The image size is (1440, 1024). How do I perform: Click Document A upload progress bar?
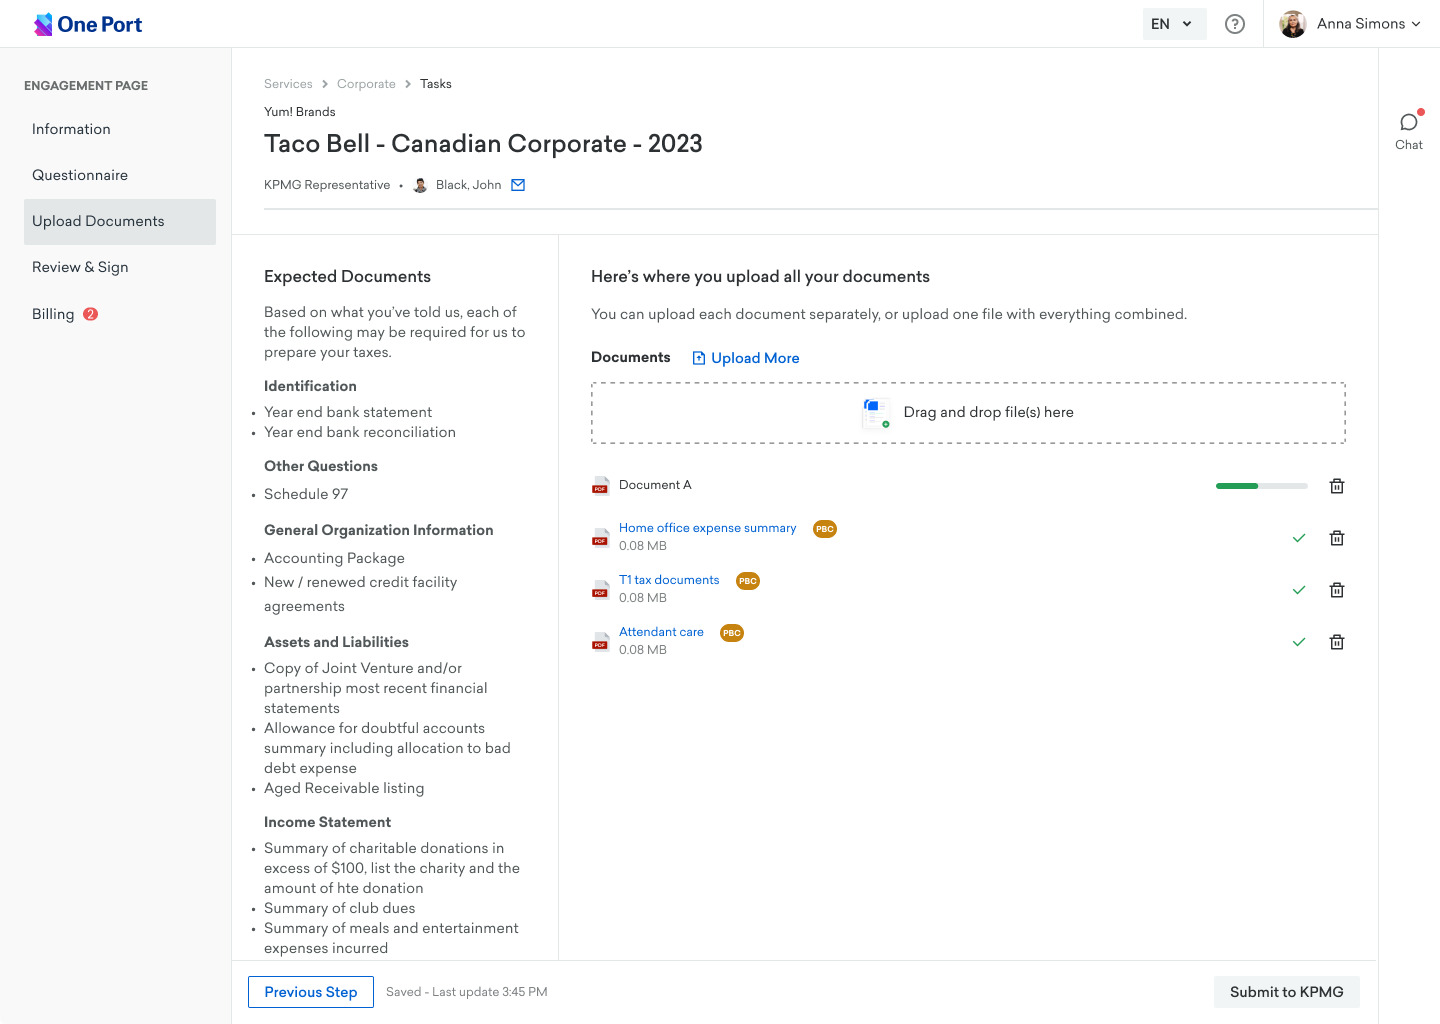[x=1261, y=486]
